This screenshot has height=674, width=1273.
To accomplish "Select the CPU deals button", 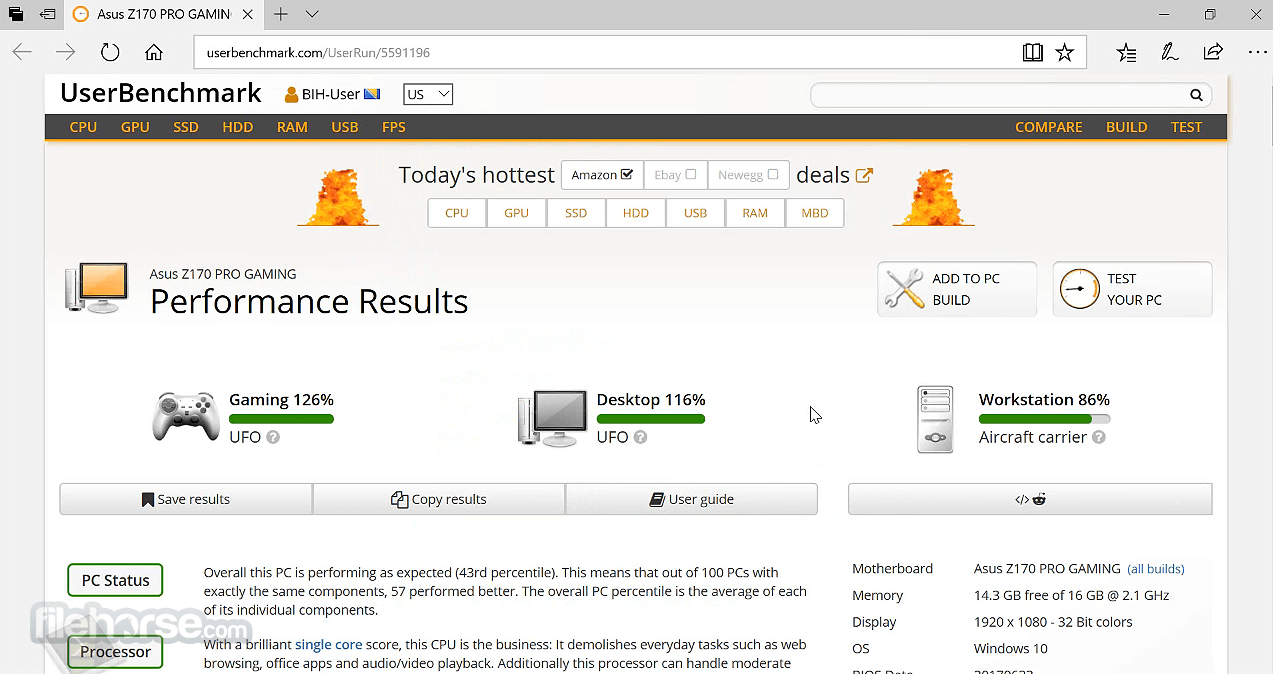I will tap(457, 213).
